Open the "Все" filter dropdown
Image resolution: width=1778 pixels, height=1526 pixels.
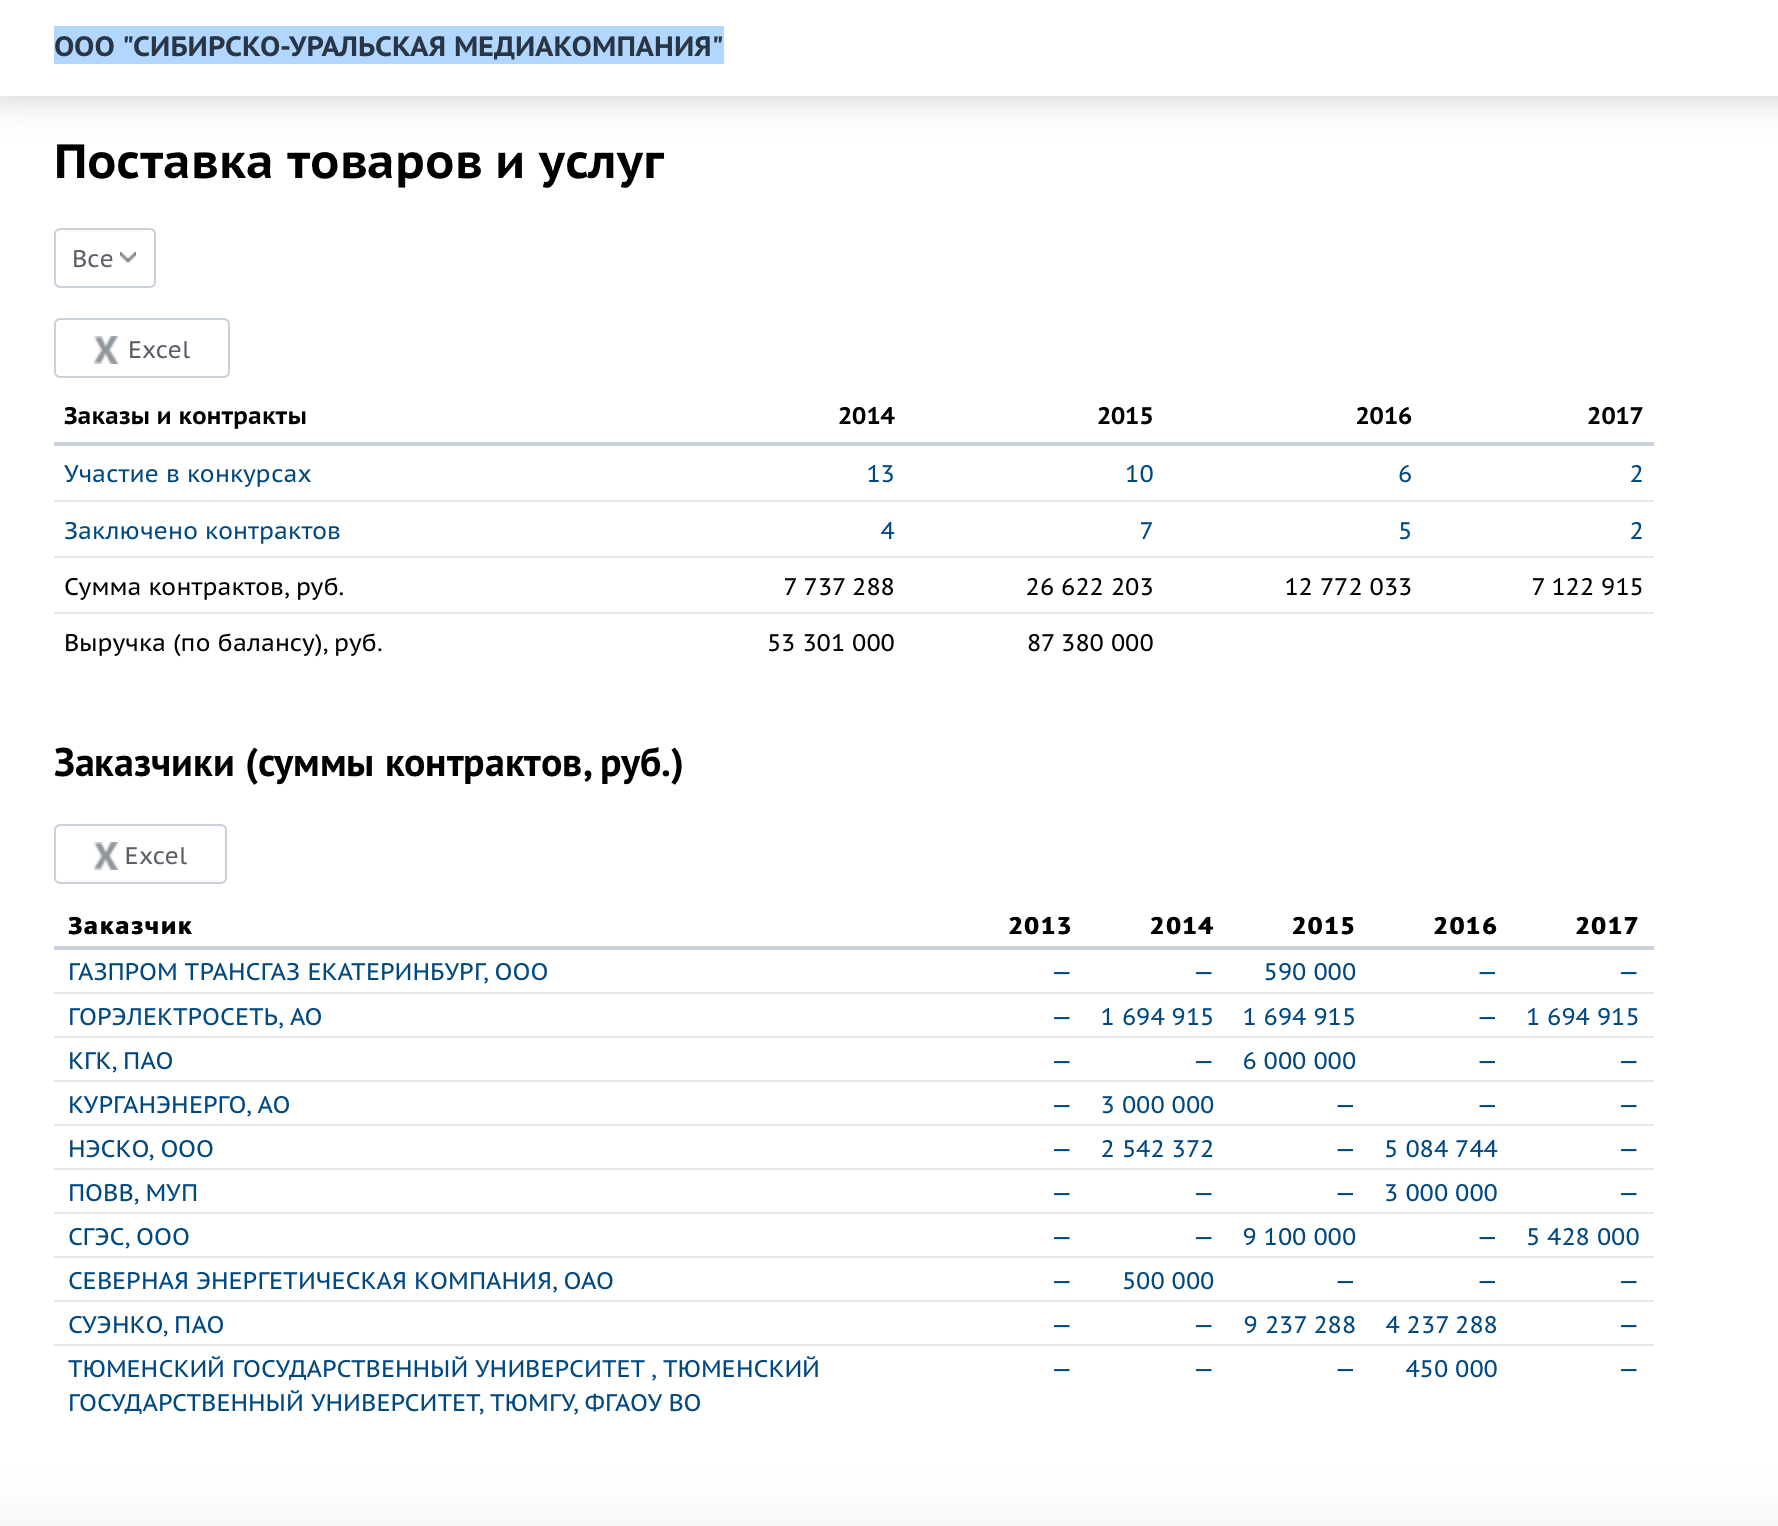104,258
